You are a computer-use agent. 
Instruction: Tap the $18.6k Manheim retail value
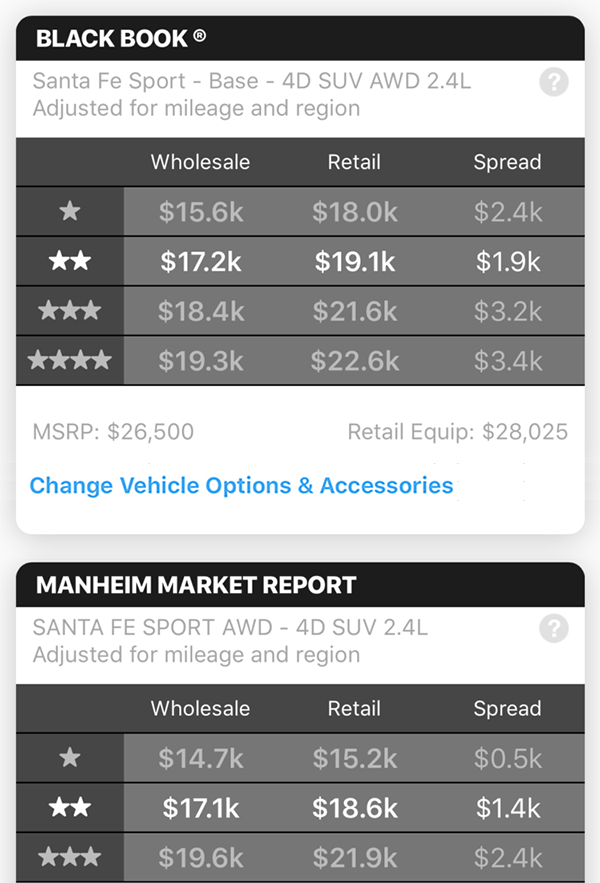click(x=354, y=808)
